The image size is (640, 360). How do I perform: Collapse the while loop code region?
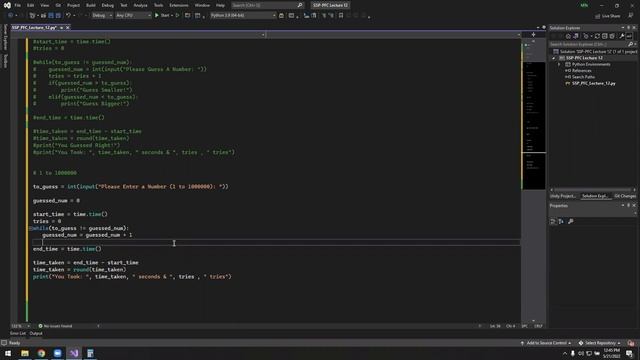31,228
